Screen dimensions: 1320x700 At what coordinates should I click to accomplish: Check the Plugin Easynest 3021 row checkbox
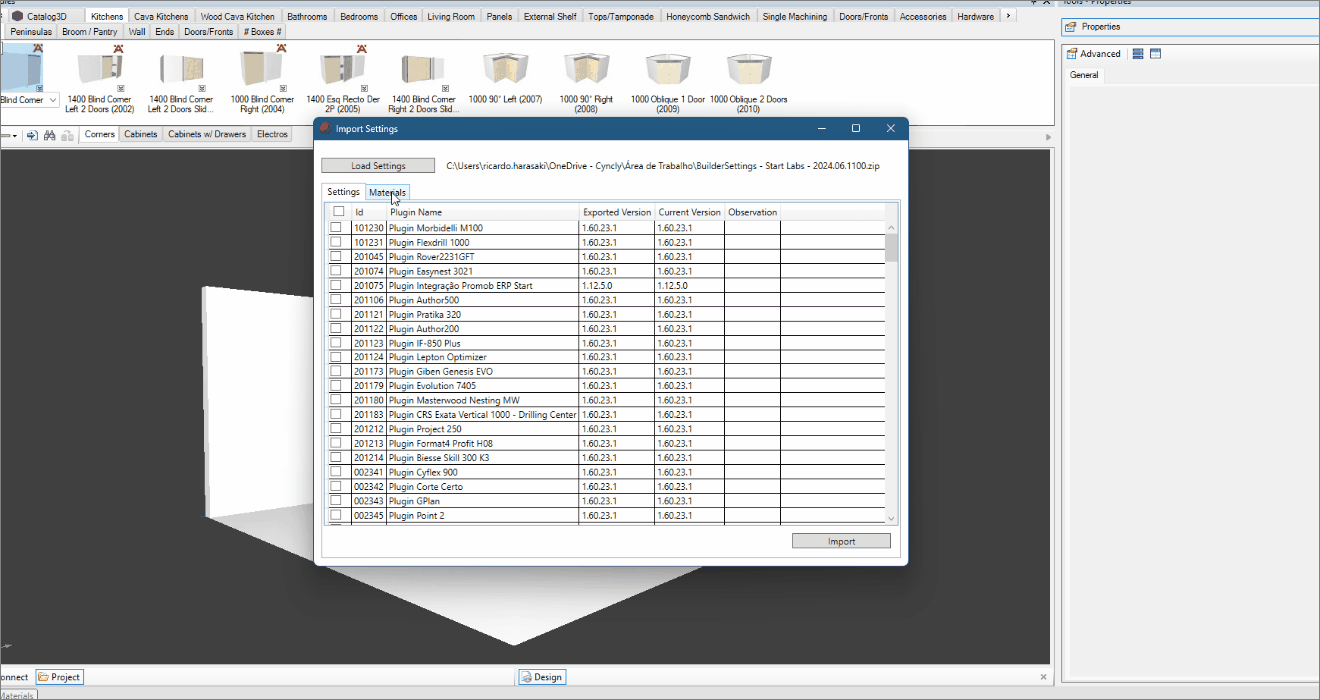[x=336, y=271]
